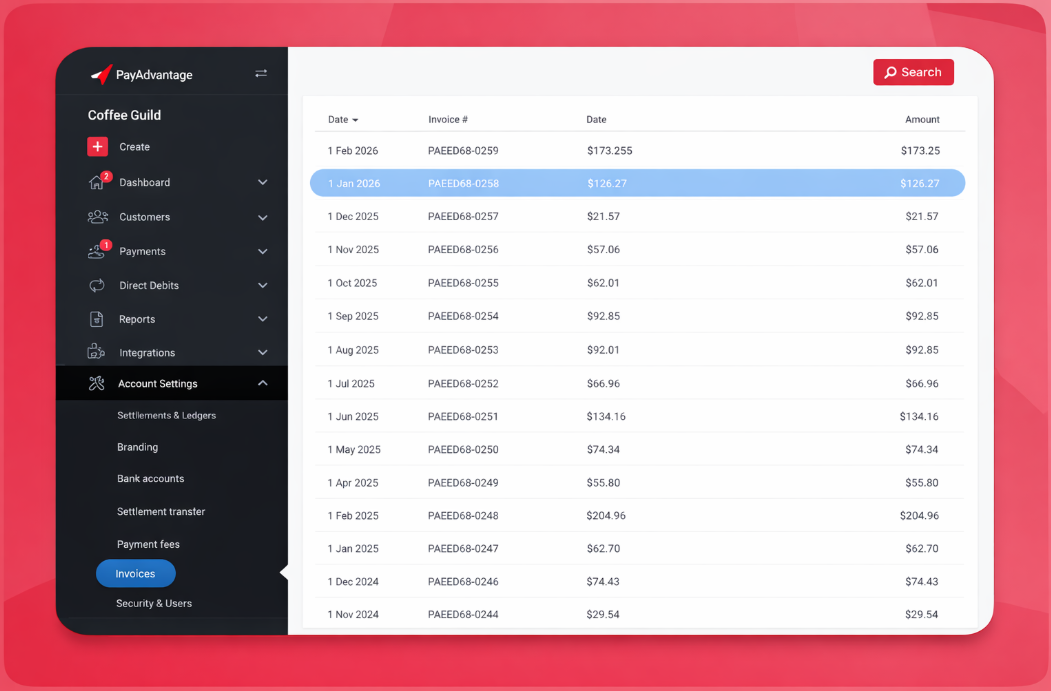
Task: Click the PayAdvantage logo
Action: pyautogui.click(x=141, y=75)
